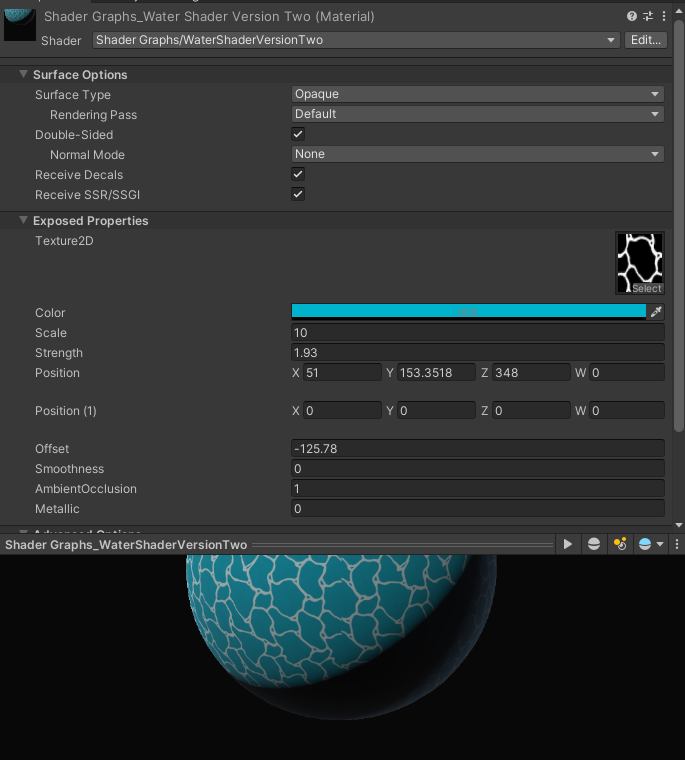Click the Position (1) W field
685x760 pixels.
pyautogui.click(x=626, y=411)
